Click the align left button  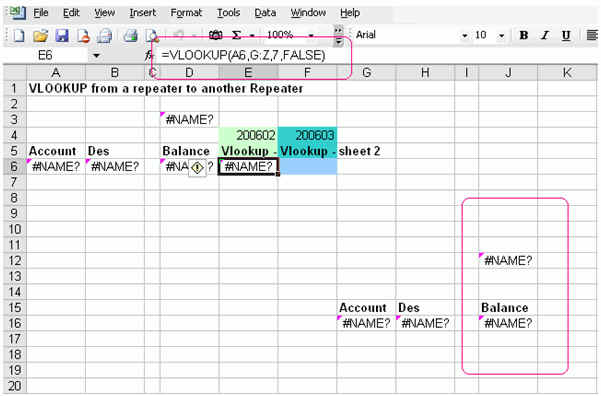click(592, 35)
